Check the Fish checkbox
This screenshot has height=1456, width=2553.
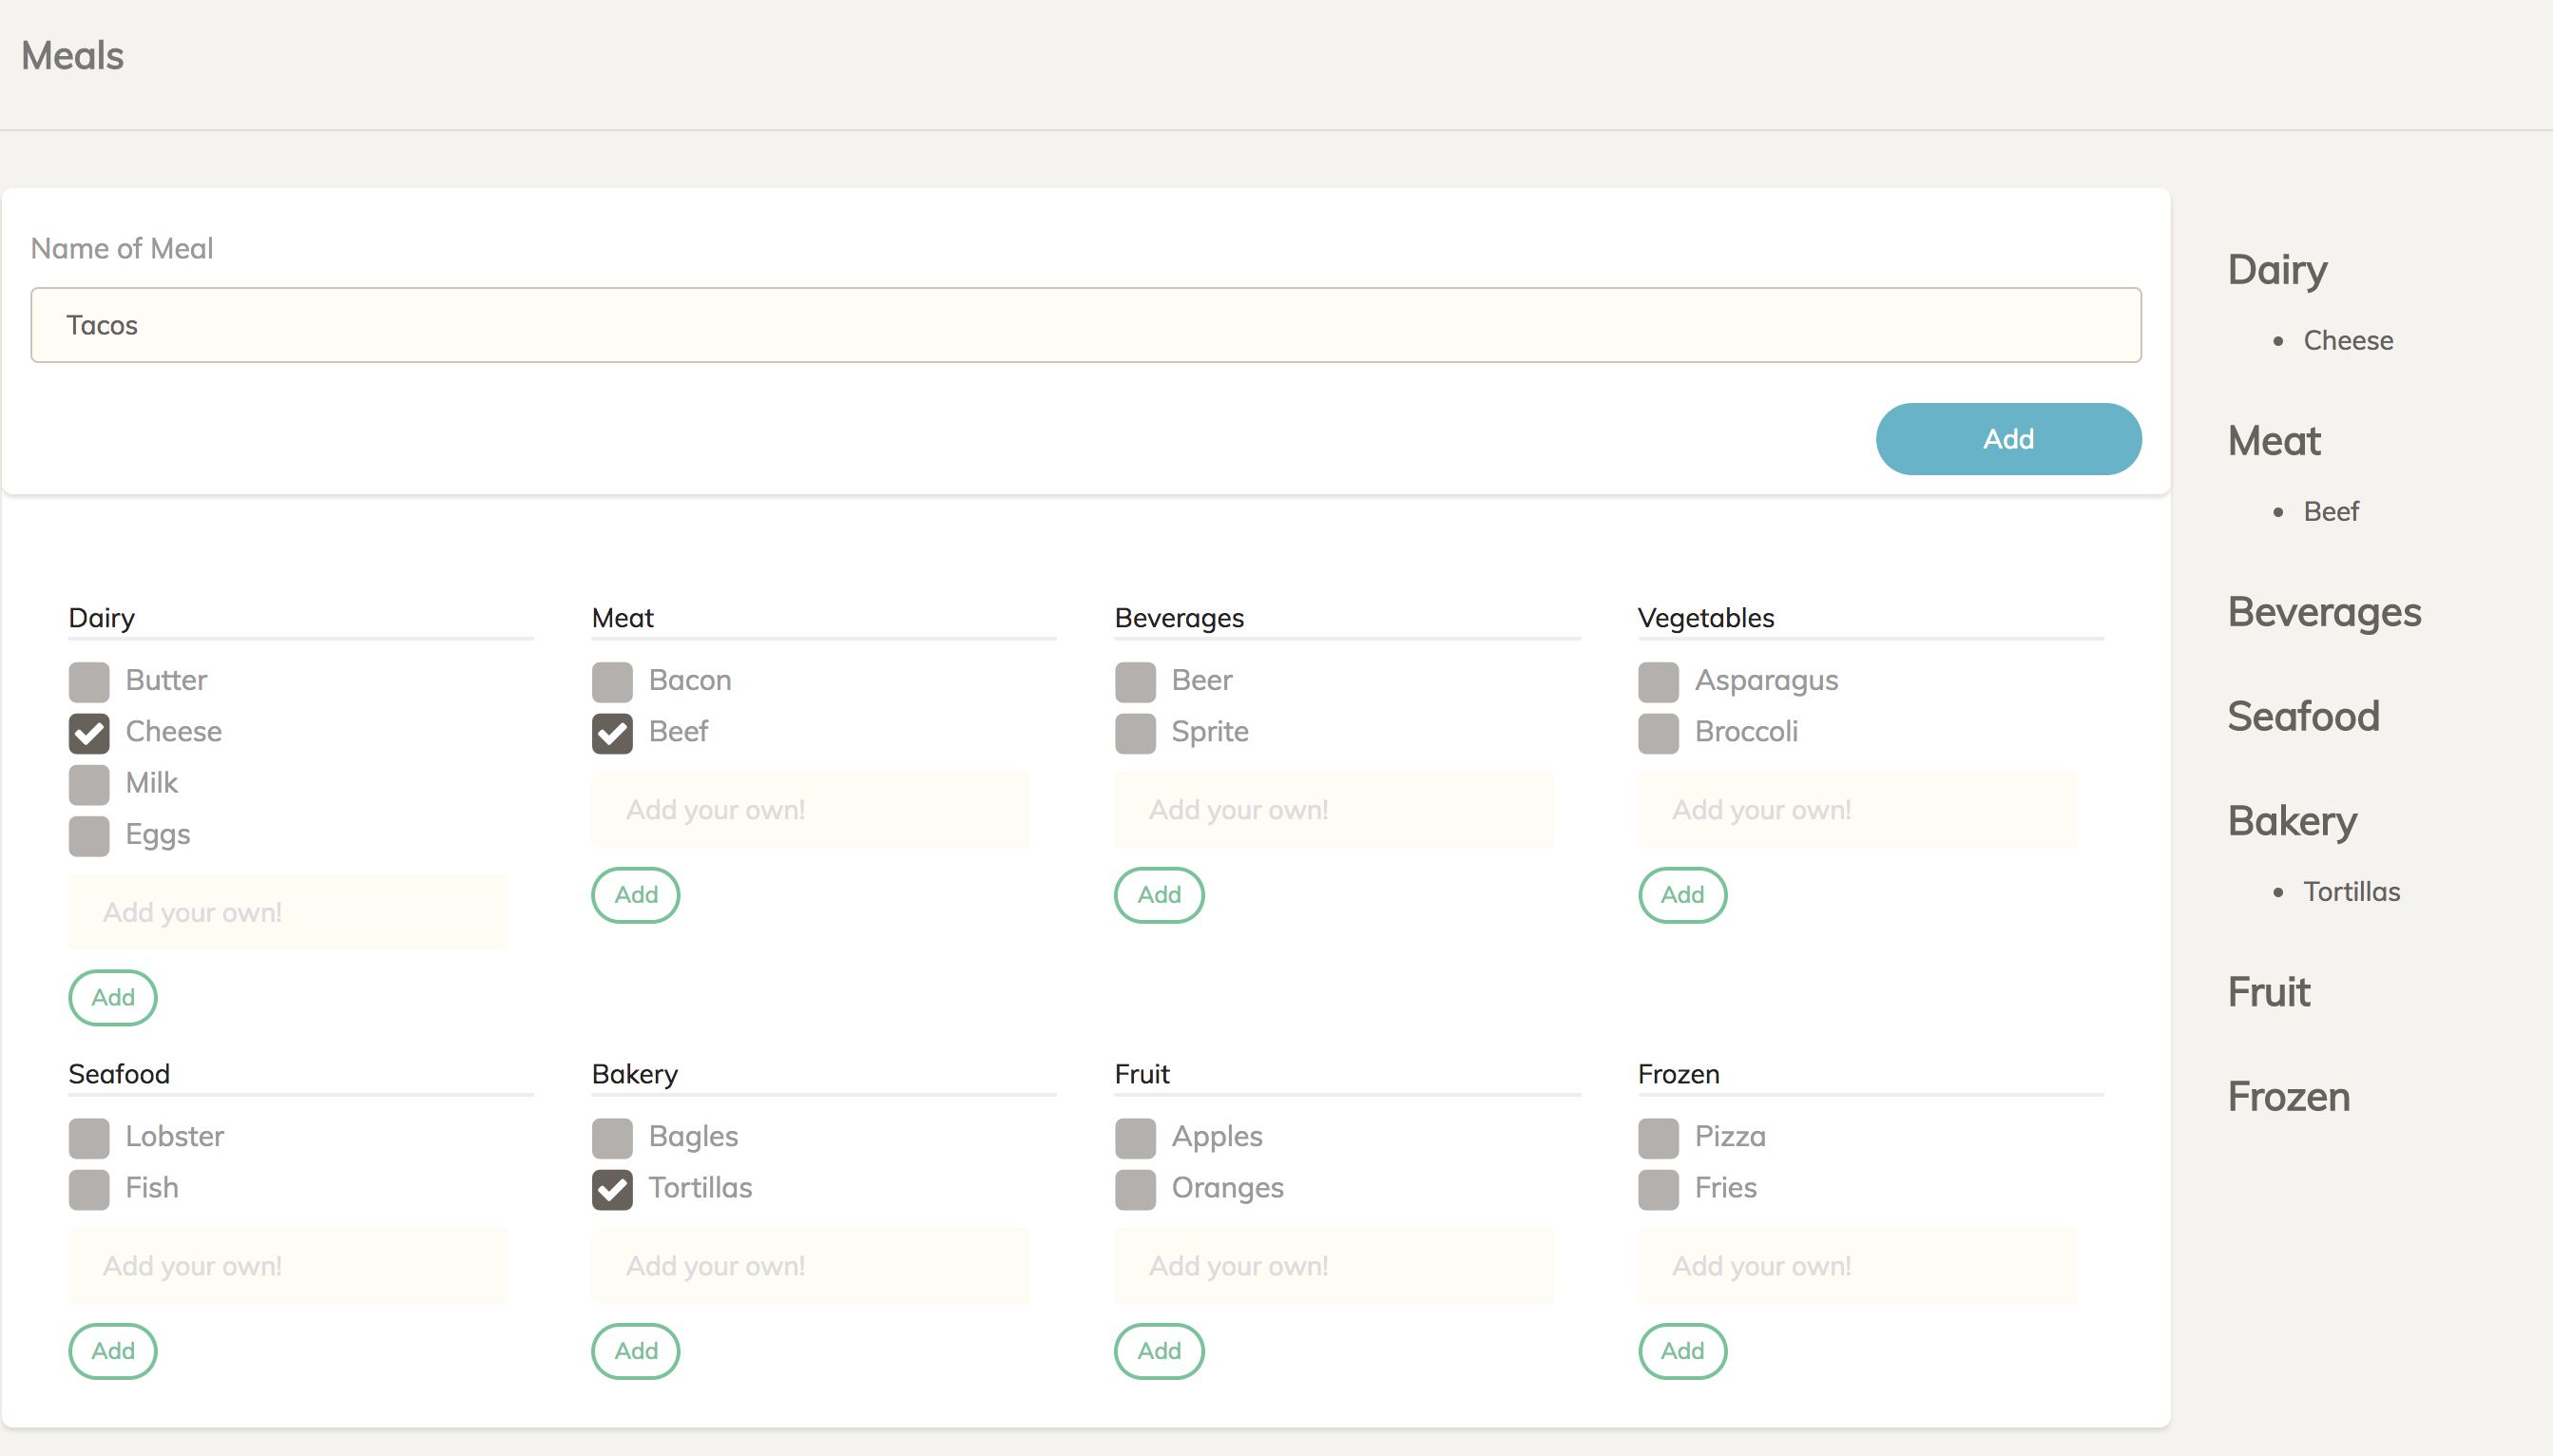[89, 1189]
